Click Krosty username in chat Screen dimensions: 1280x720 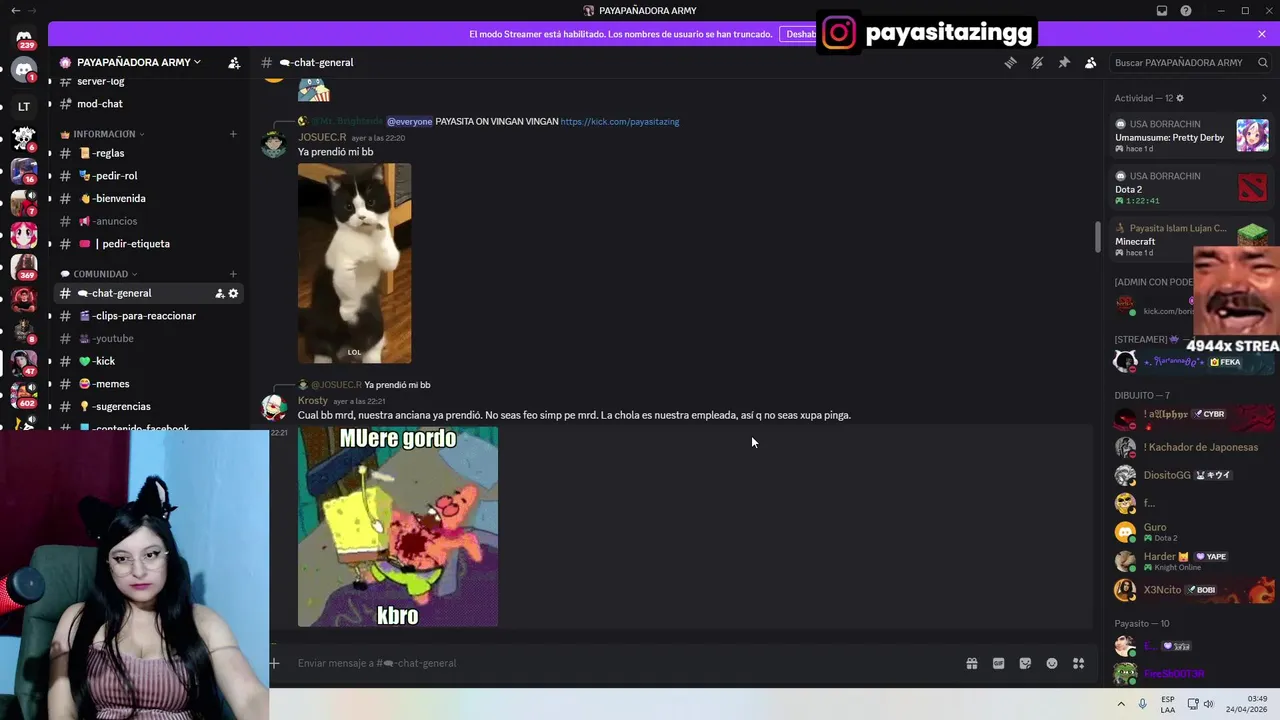coord(313,401)
